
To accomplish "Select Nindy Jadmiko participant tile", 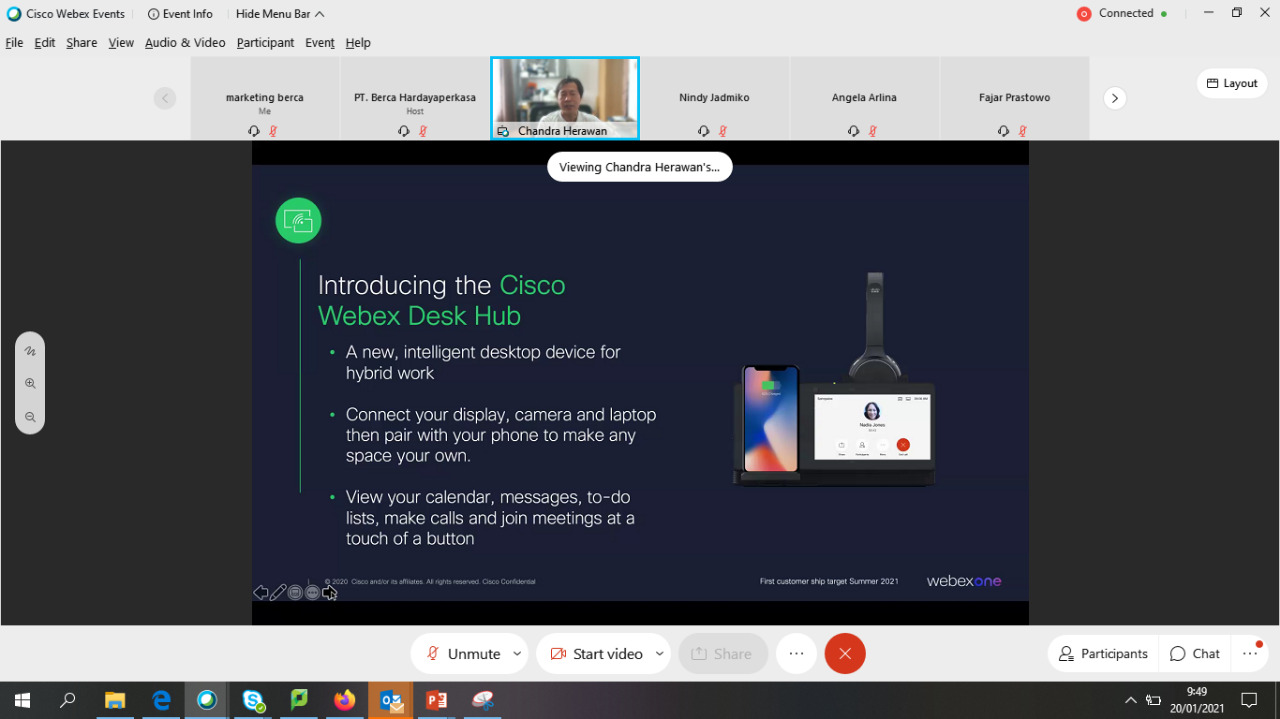I will [714, 98].
